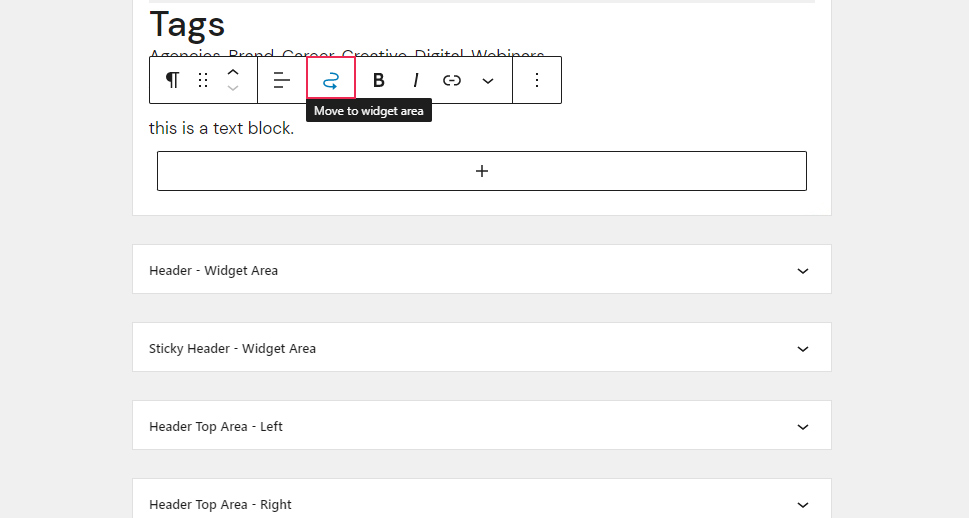This screenshot has height=518, width=969.
Task: Toggle italic formatting
Action: point(415,80)
